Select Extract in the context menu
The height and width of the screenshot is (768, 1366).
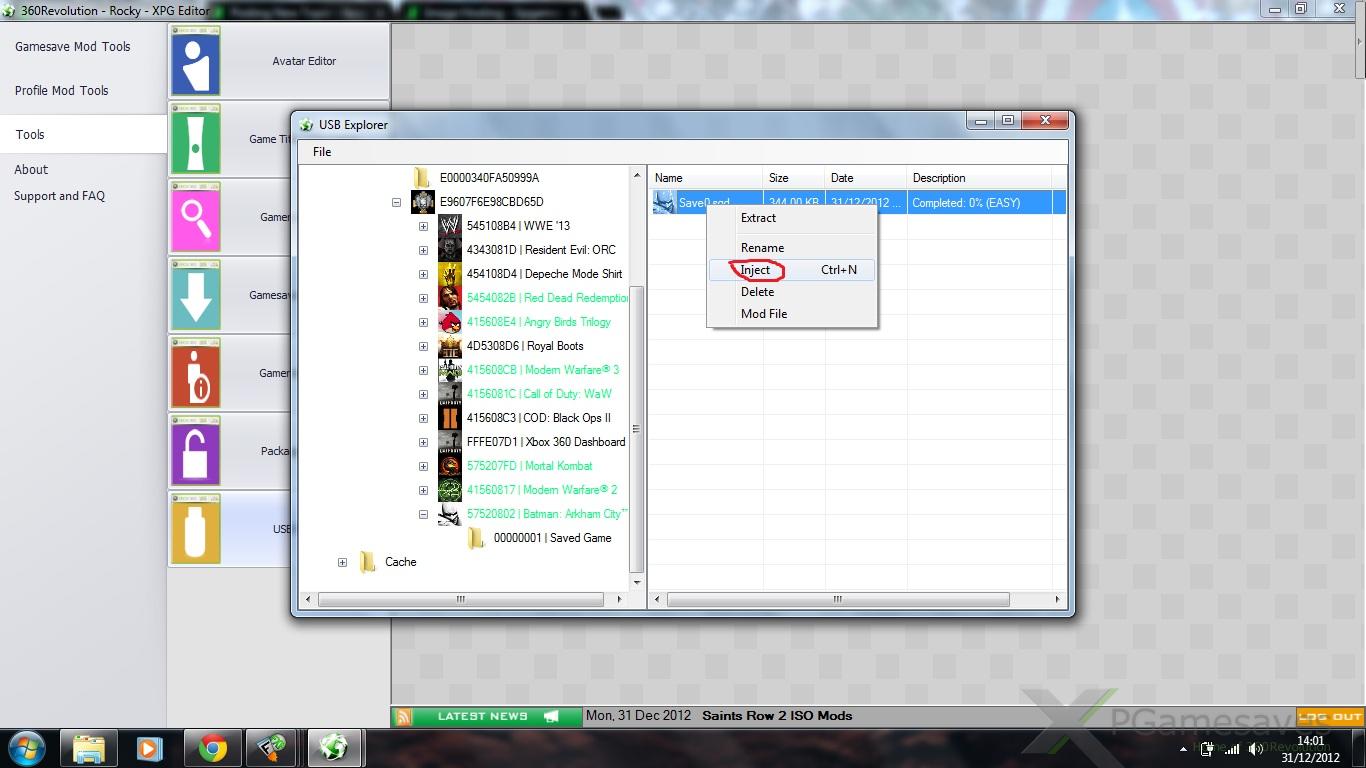pos(758,218)
